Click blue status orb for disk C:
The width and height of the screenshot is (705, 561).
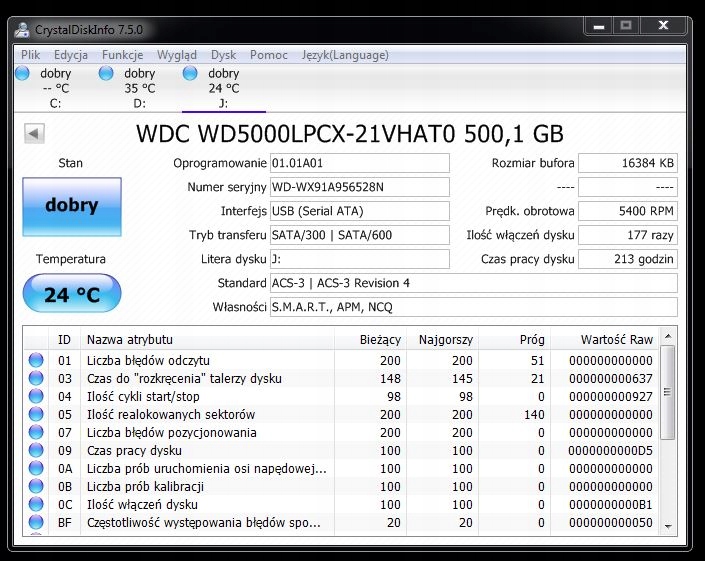[22, 73]
